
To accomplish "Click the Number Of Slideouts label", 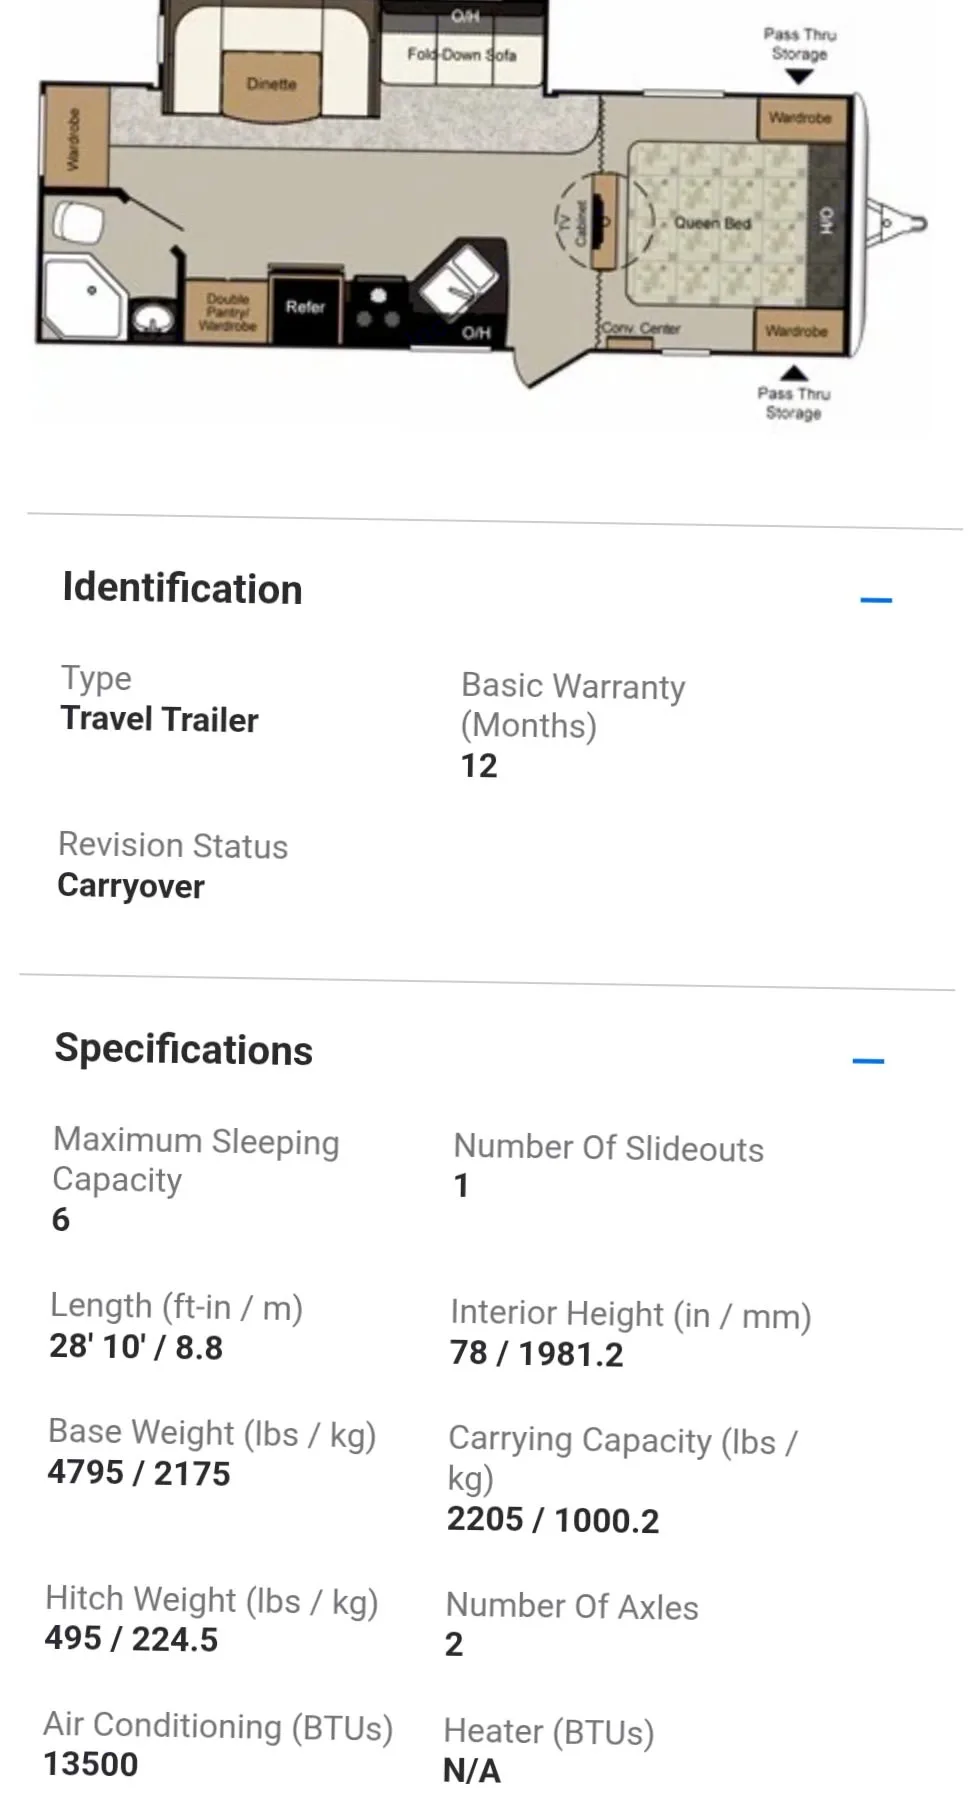I will 608,1148.
